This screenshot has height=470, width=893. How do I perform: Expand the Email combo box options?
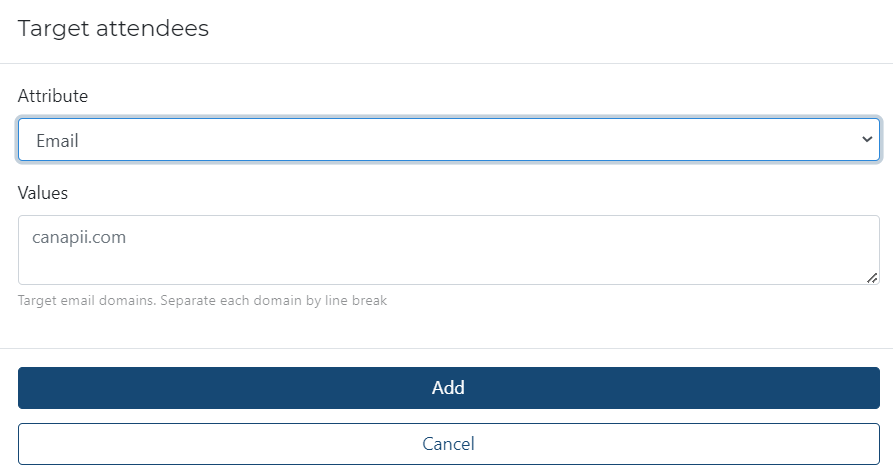click(x=448, y=141)
